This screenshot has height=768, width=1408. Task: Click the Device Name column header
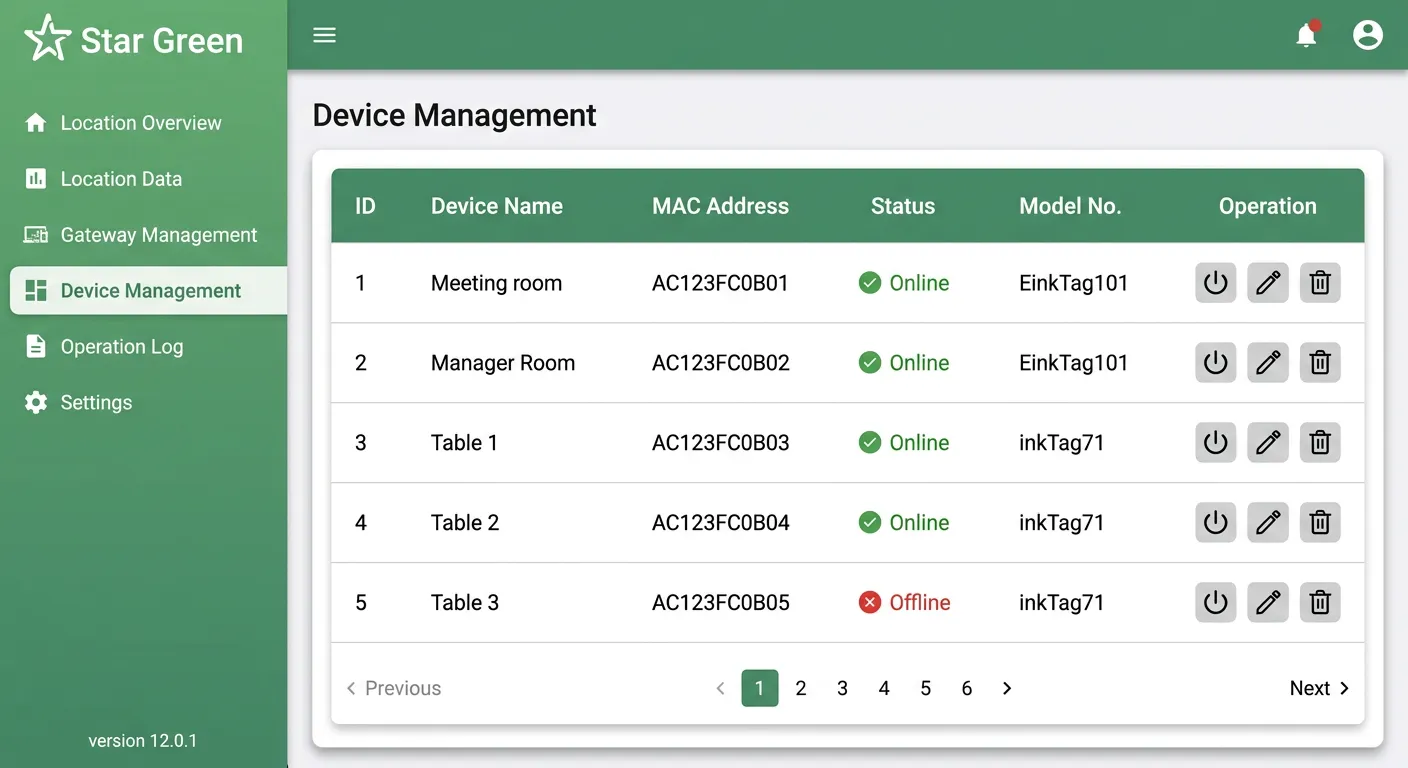pos(497,206)
